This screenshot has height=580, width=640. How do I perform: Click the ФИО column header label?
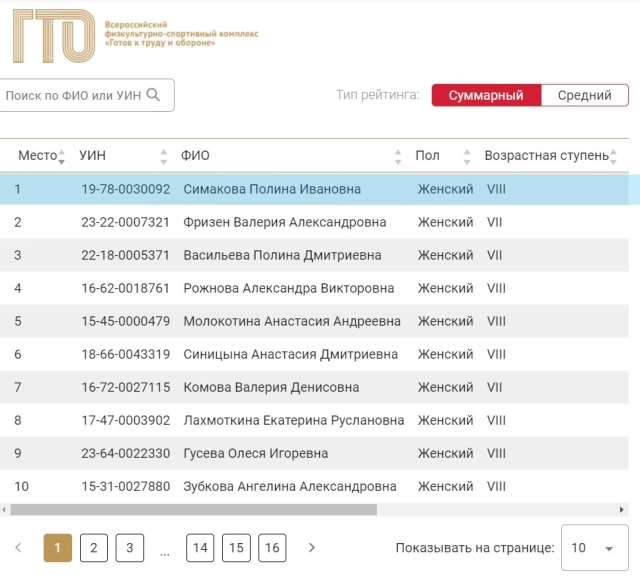point(195,156)
